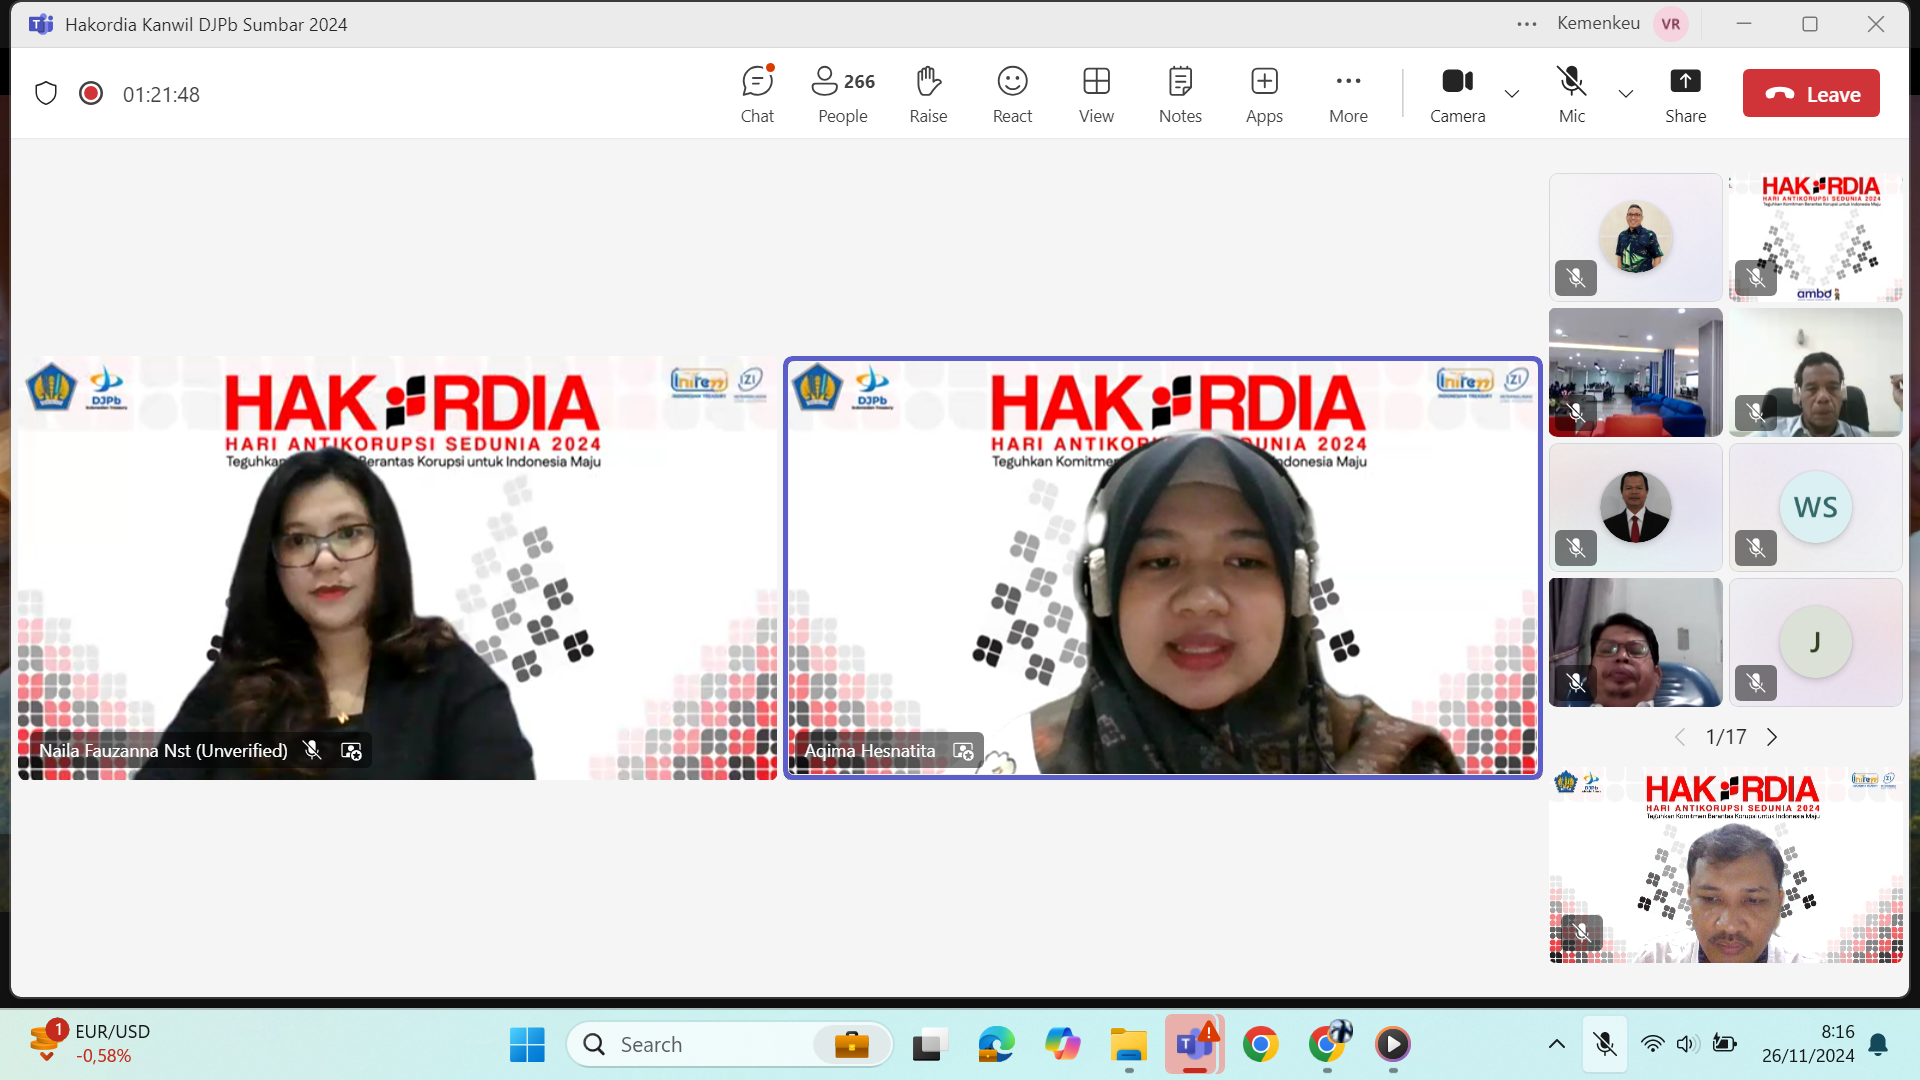Open volume speaker icon in tray

[1687, 1044]
